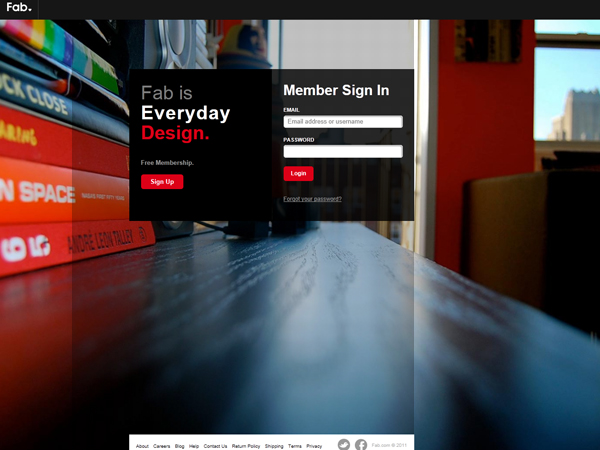Click the Member Sign In heading

(336, 90)
